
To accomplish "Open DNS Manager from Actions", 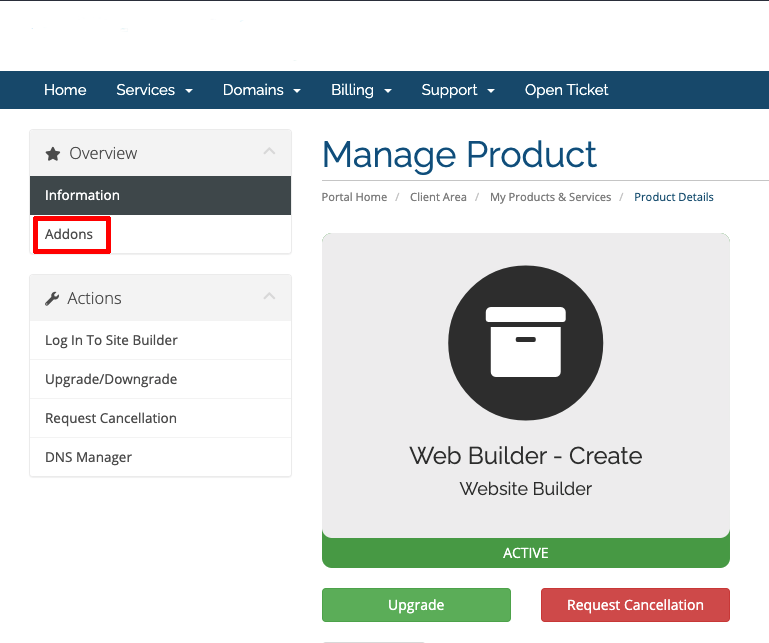I will pos(88,457).
